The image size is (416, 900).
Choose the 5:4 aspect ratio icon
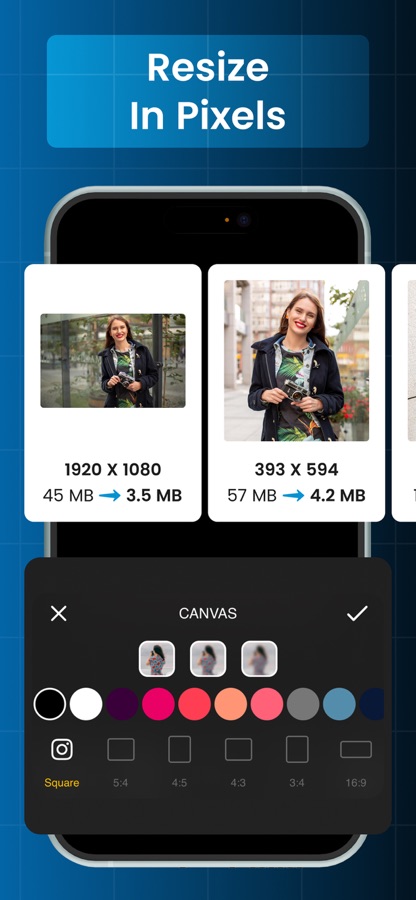tap(121, 750)
